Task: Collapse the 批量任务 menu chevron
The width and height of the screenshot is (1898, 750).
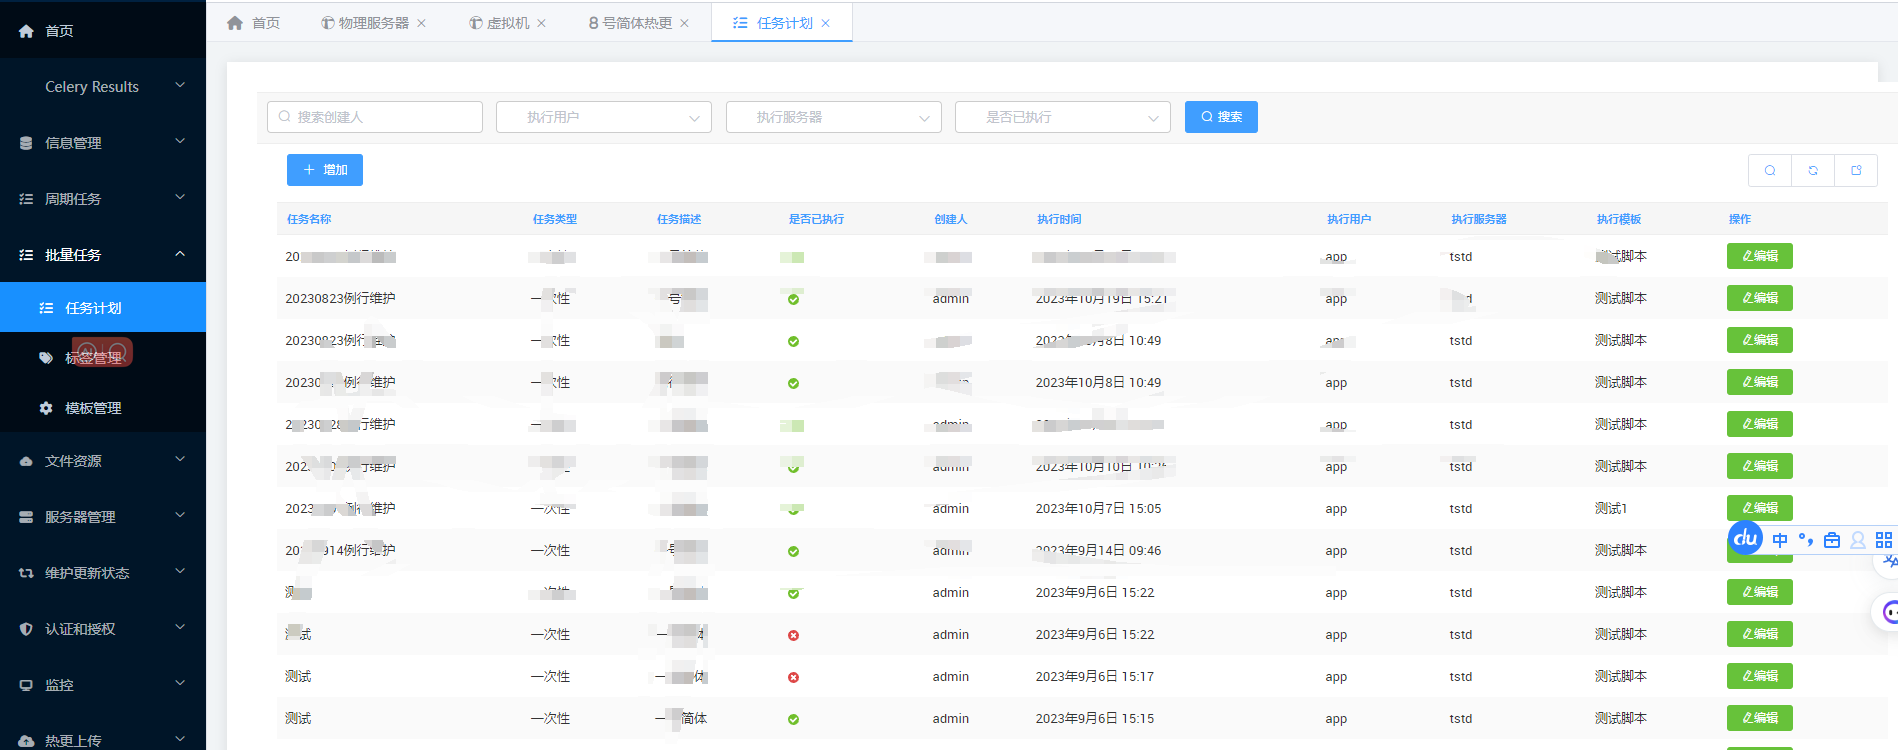Action: (x=180, y=254)
